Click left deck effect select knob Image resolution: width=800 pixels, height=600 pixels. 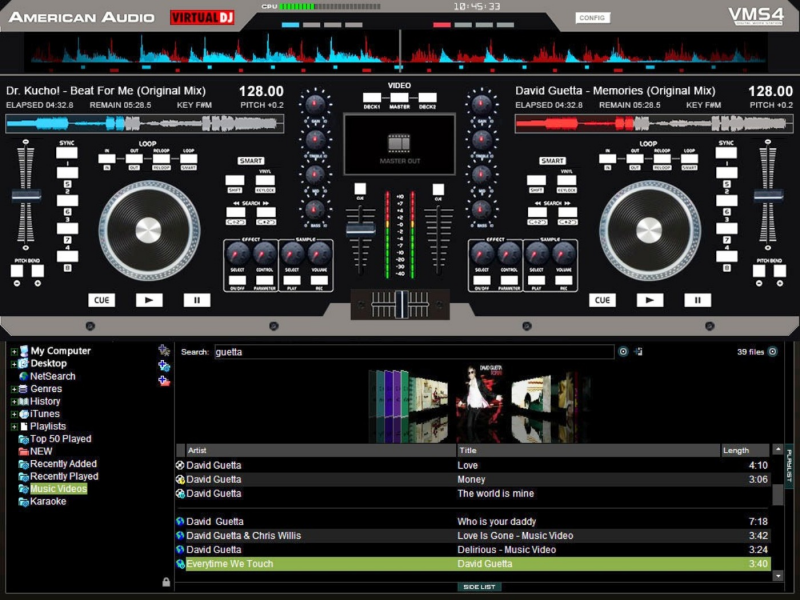[x=237, y=253]
